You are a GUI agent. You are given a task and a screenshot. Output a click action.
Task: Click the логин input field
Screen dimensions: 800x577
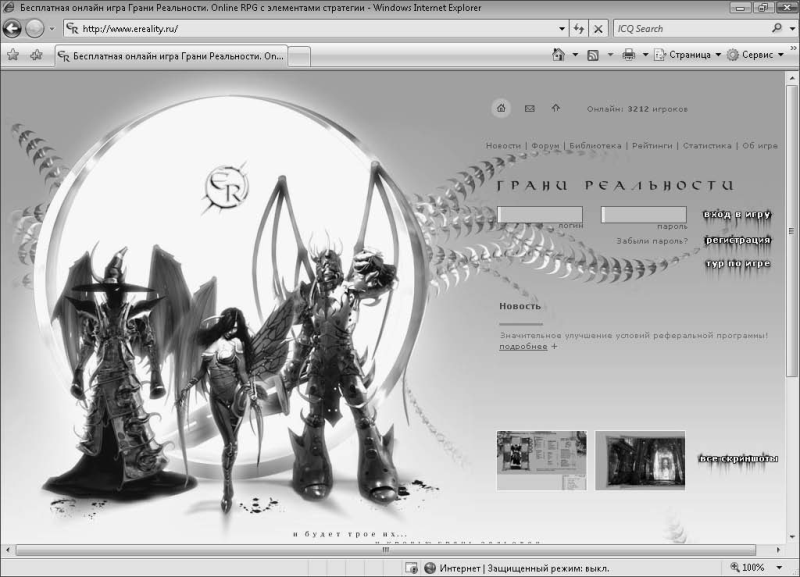[540, 214]
